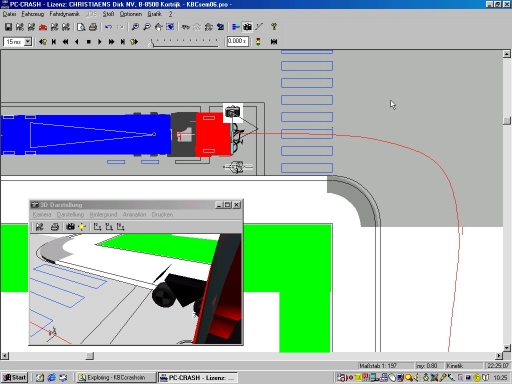This screenshot has height=384, width=512.
Task: Toggle the 3D camera window button
Action: click(247, 27)
